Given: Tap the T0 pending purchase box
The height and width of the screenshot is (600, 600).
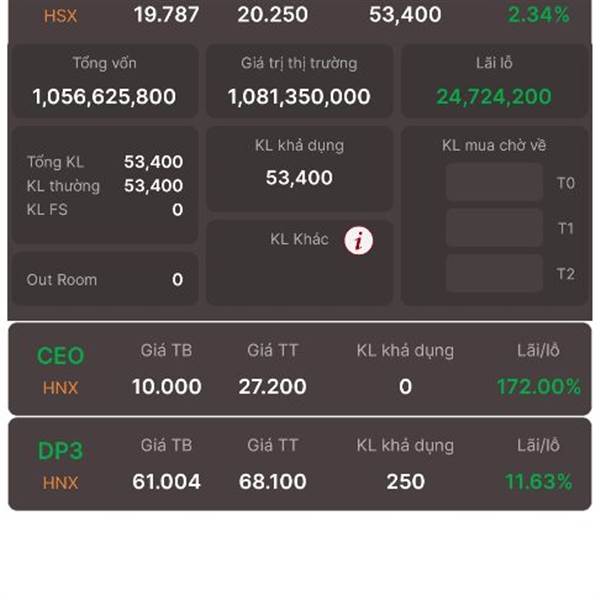Looking at the screenshot, I should point(494,182).
